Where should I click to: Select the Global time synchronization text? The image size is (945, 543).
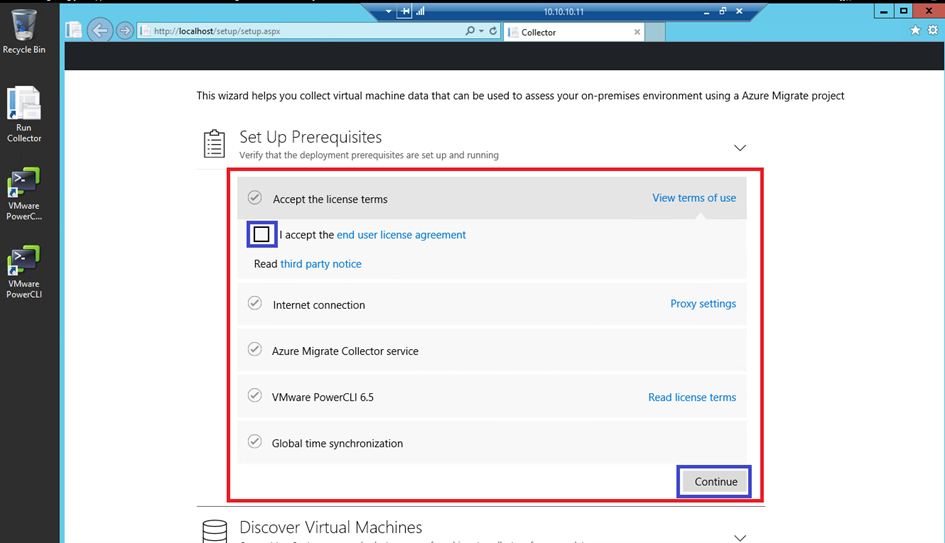click(x=337, y=443)
